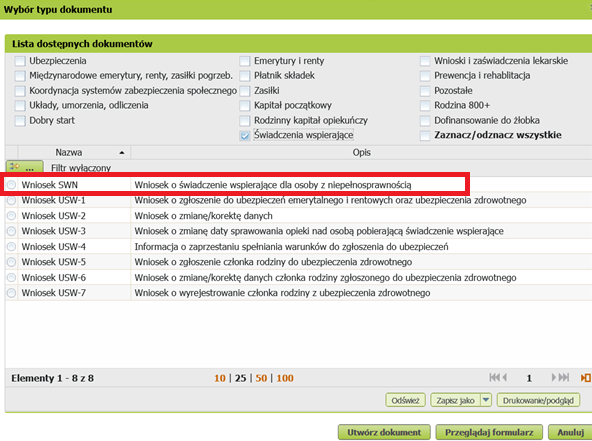The height and width of the screenshot is (441, 592).
Task: Choose the Wniosek USW-3 radio button
Action: tap(11, 231)
